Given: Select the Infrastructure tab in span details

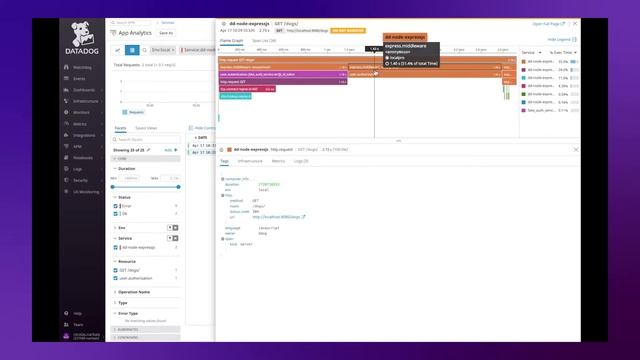Looking at the screenshot, I should point(250,161).
